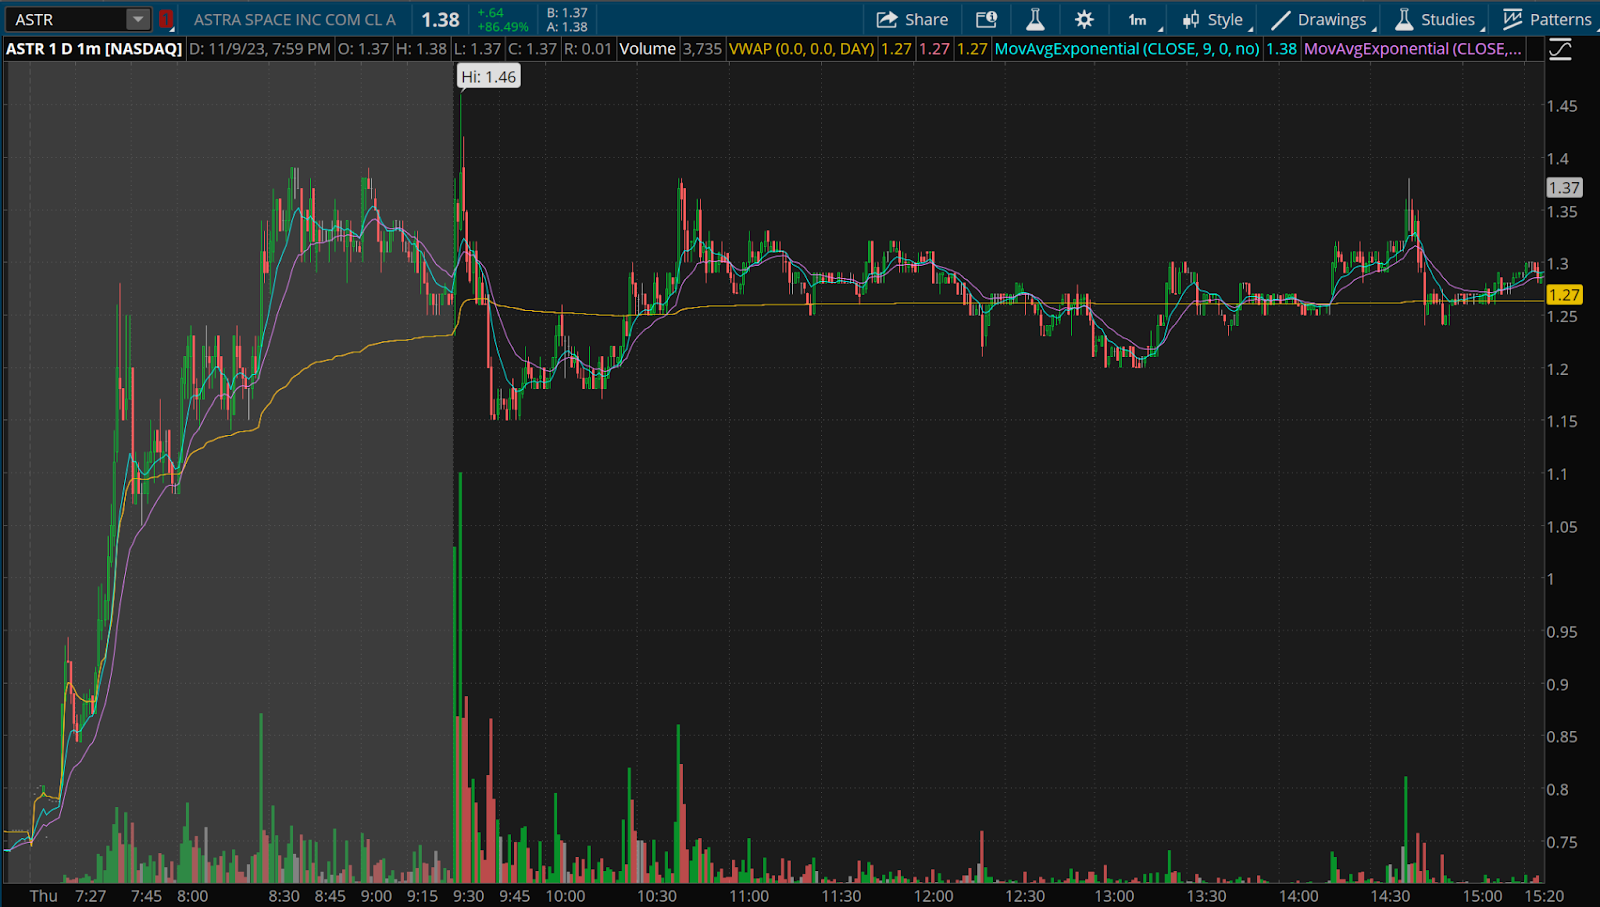The width and height of the screenshot is (1600, 907).
Task: Click the cyan EMA value 1.38
Action: [x=1281, y=49]
